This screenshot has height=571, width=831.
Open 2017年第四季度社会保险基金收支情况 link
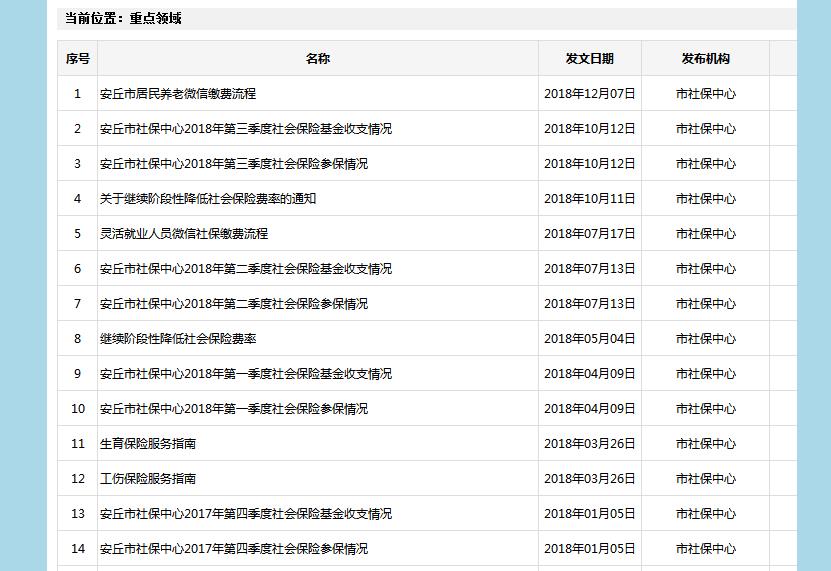pos(246,514)
